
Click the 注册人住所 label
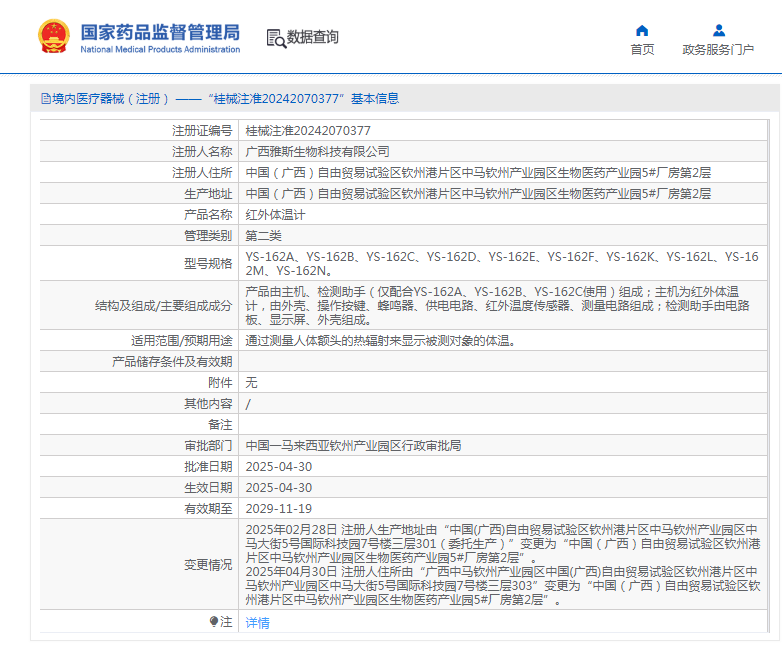click(202, 173)
